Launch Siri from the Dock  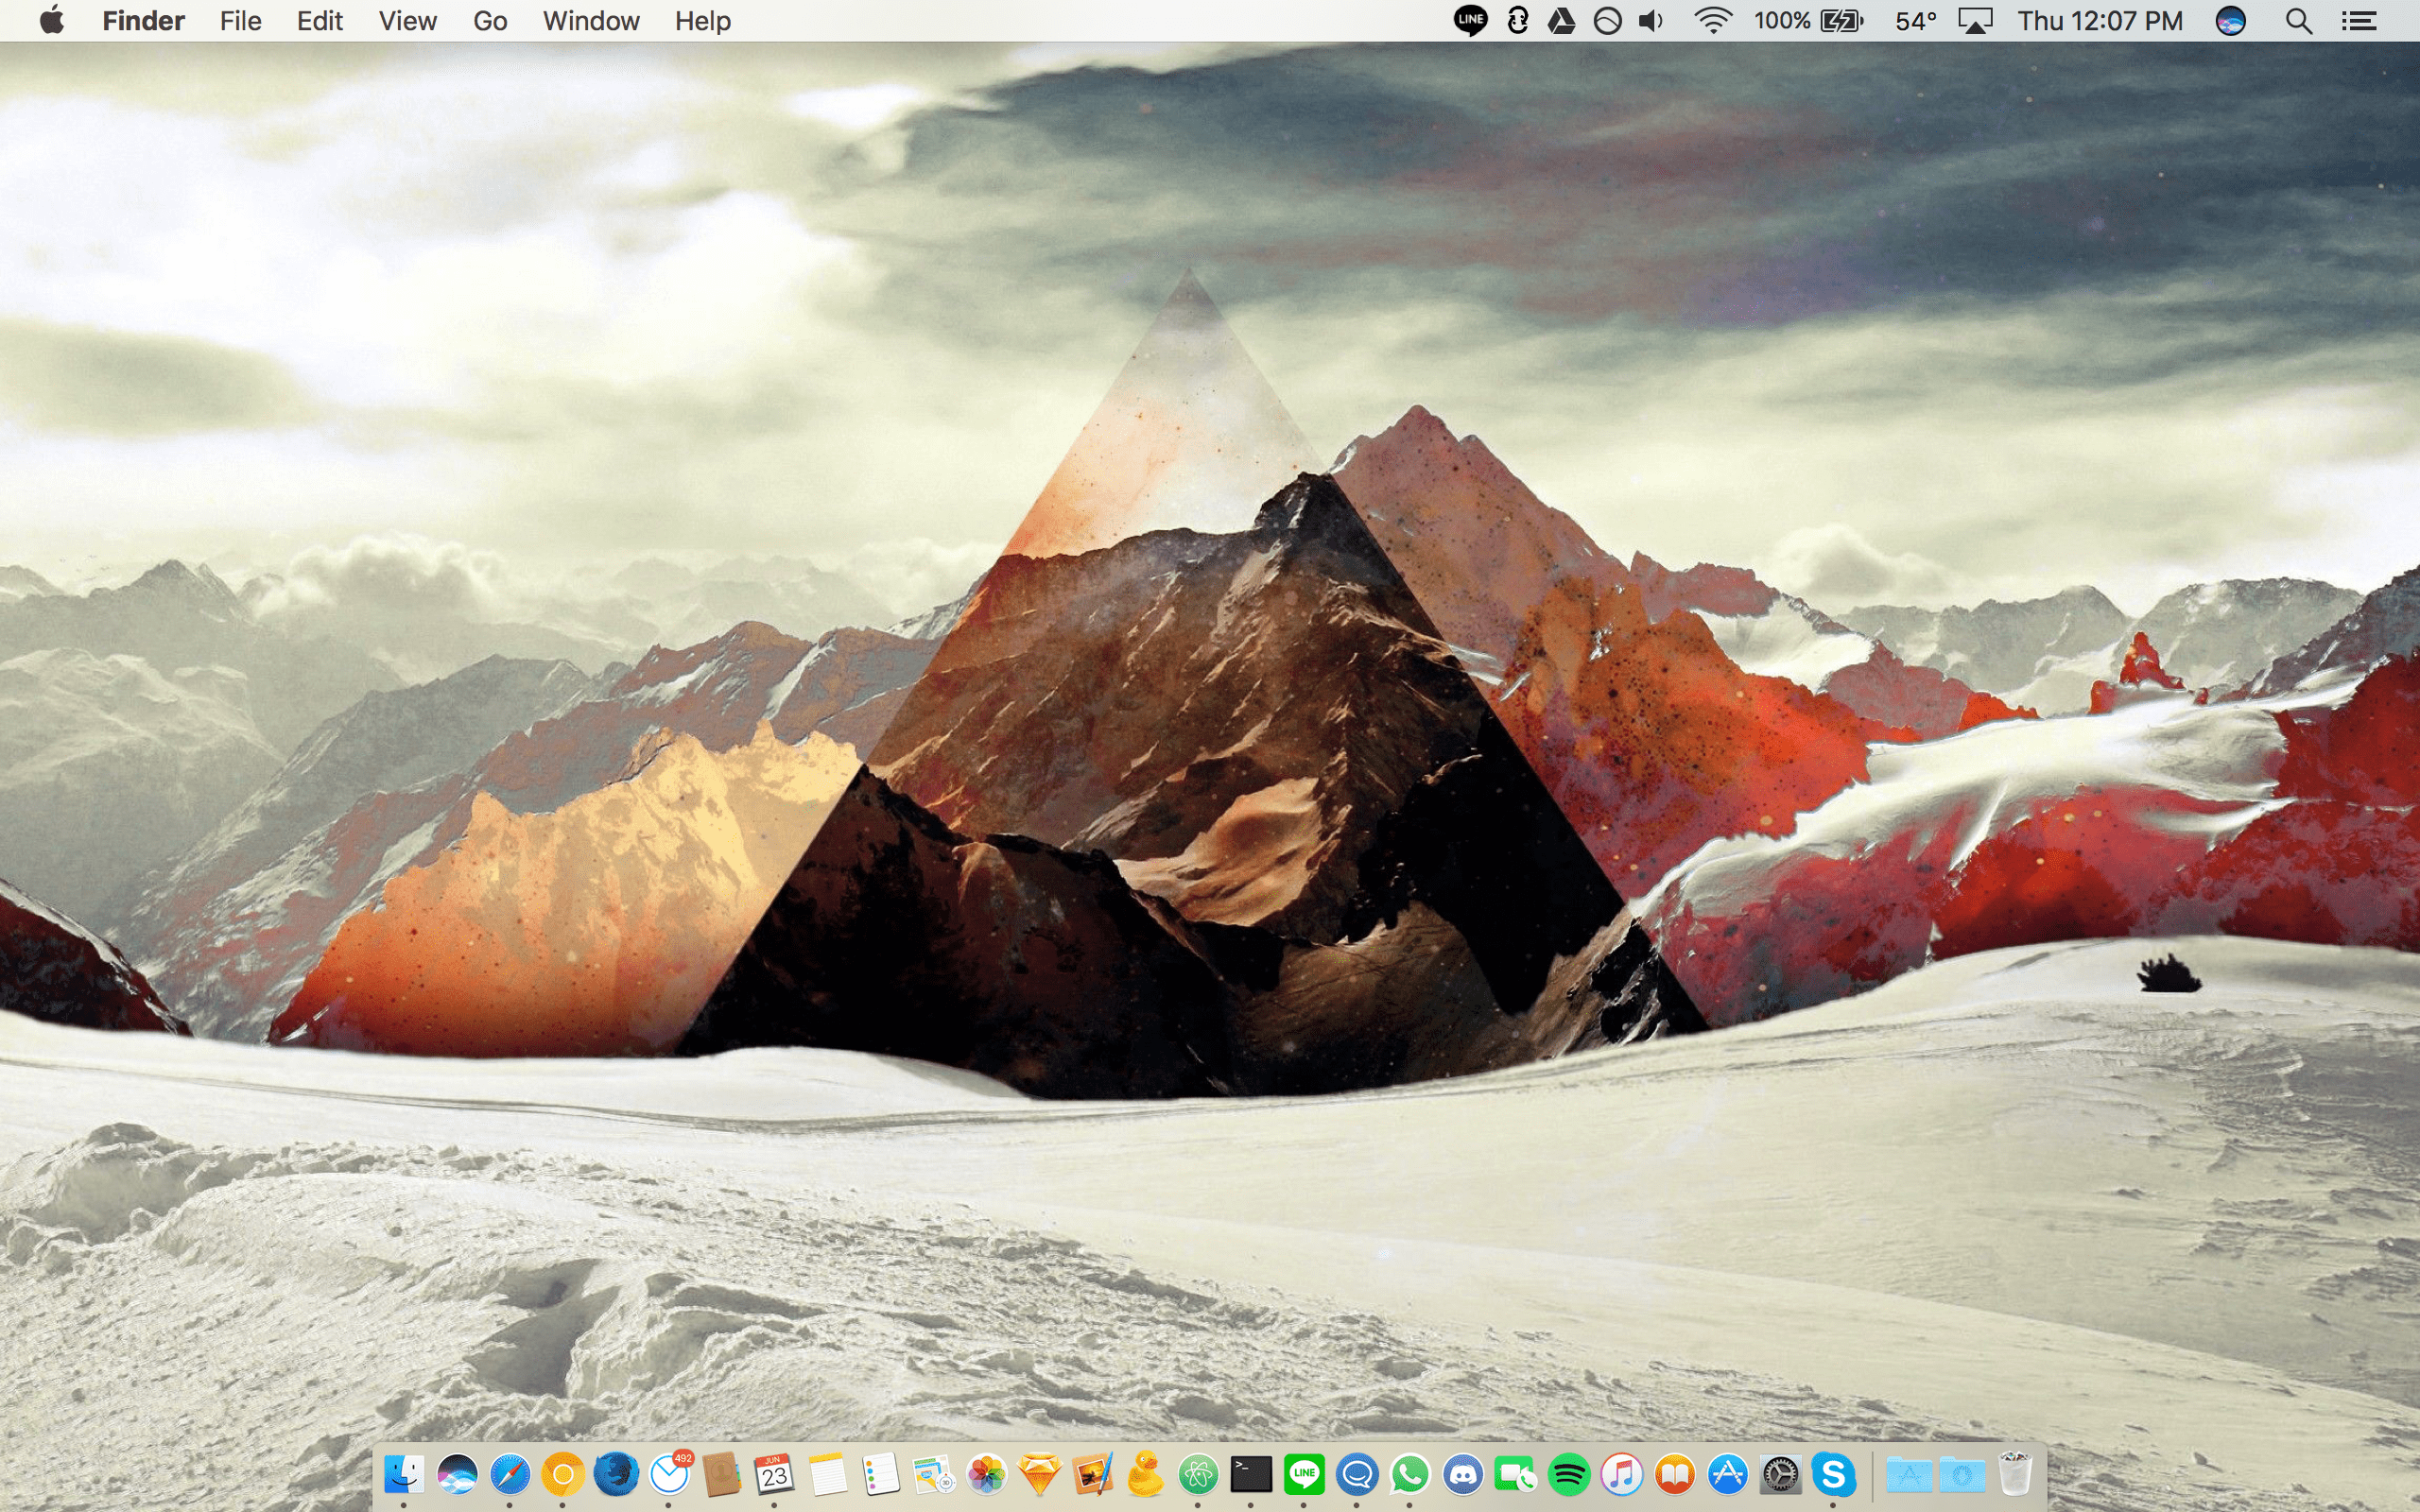457,1474
